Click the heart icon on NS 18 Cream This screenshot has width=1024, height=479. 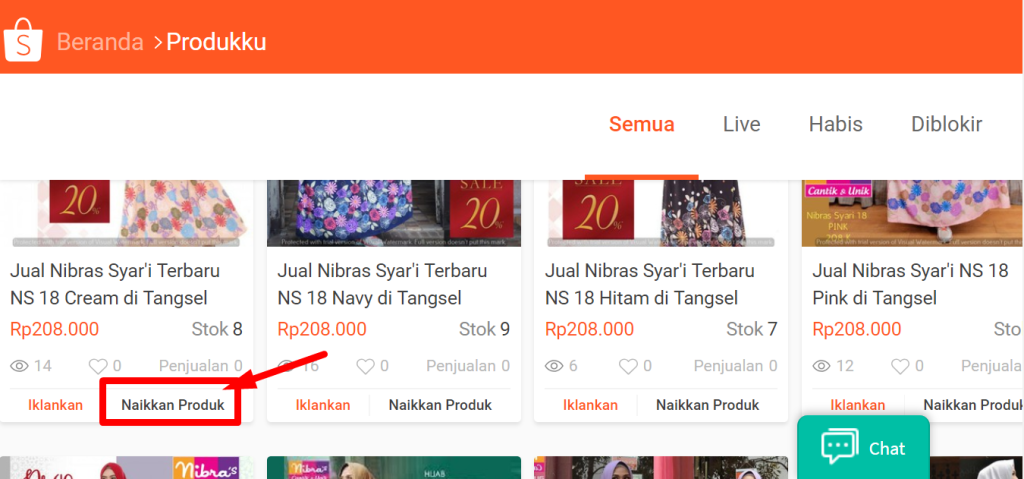(x=99, y=366)
